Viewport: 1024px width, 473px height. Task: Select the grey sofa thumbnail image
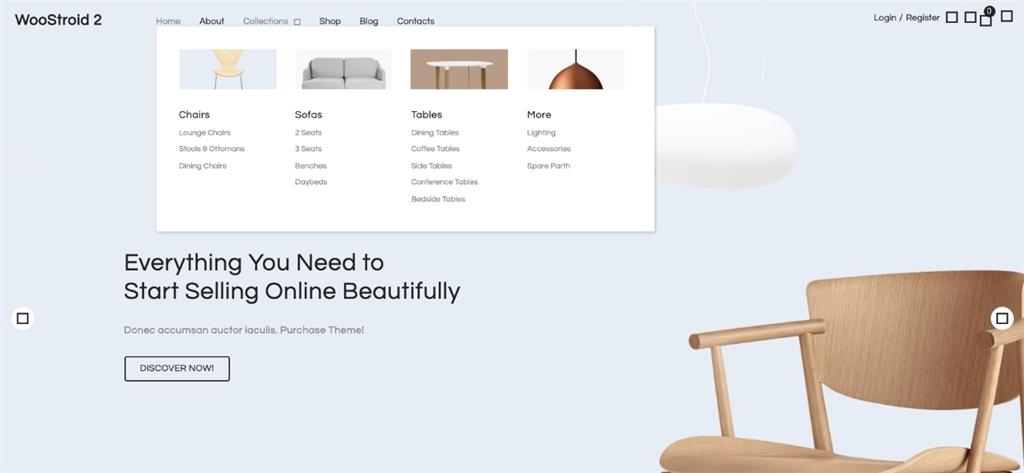click(344, 69)
